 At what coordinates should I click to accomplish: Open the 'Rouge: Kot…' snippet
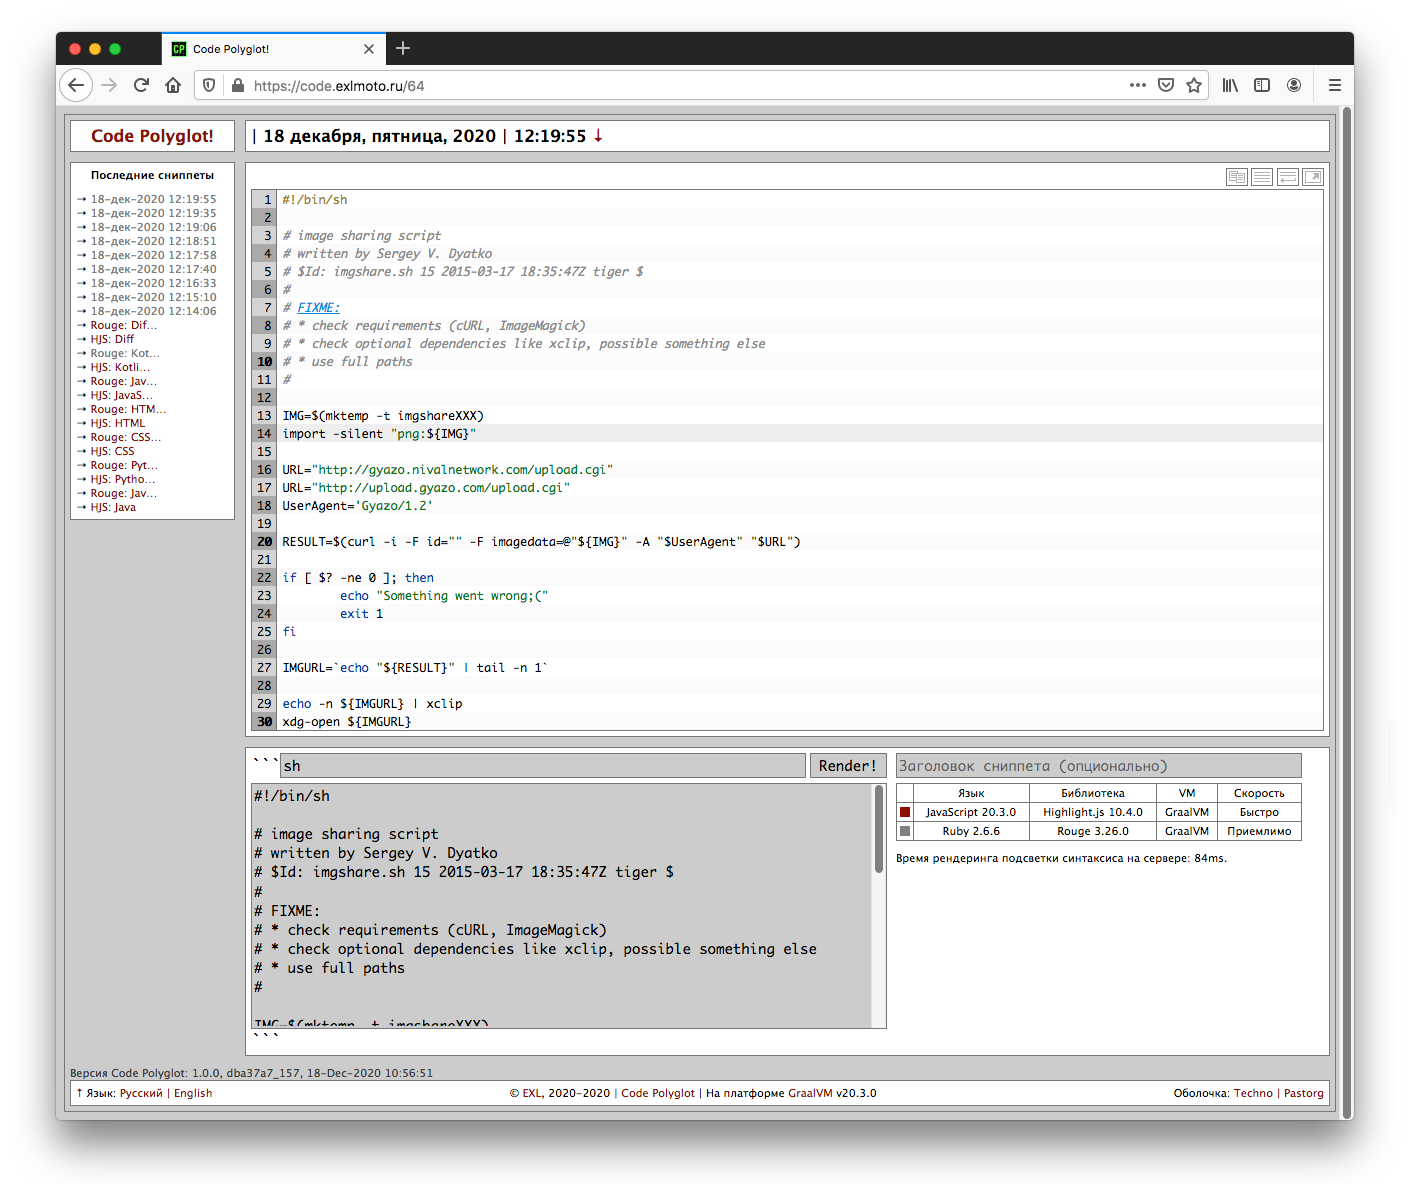tap(125, 353)
